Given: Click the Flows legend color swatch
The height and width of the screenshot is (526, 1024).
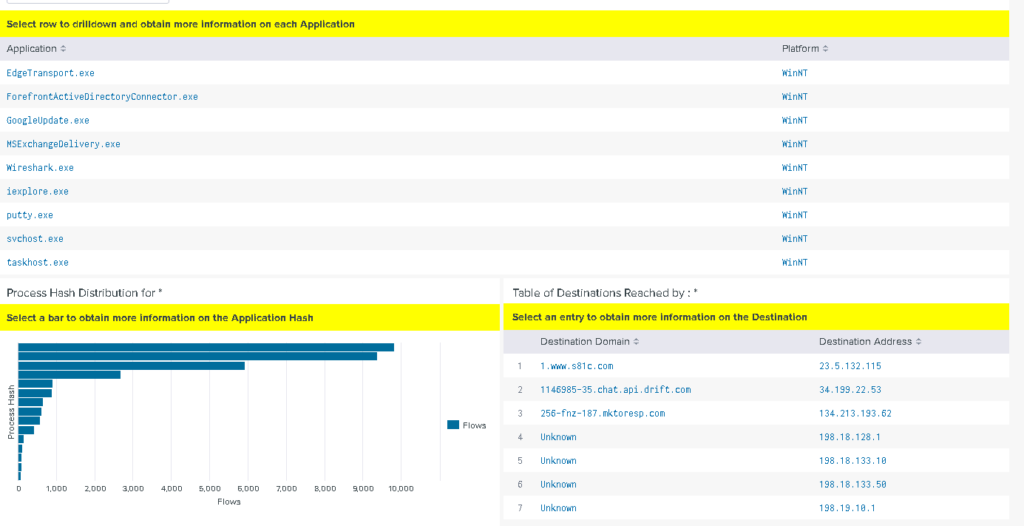Looking at the screenshot, I should click(453, 425).
